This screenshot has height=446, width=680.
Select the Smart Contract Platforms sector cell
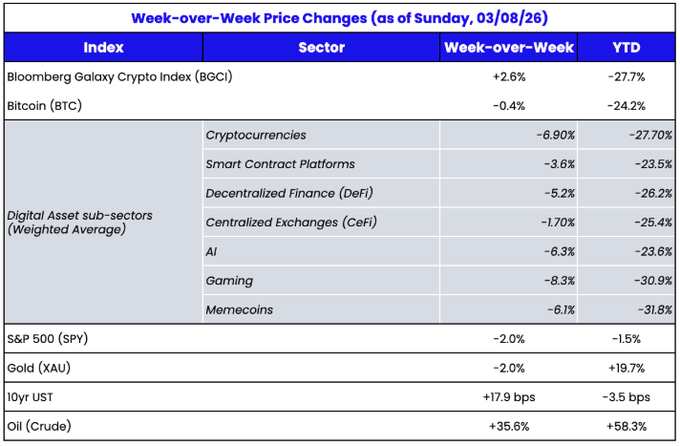coord(280,164)
